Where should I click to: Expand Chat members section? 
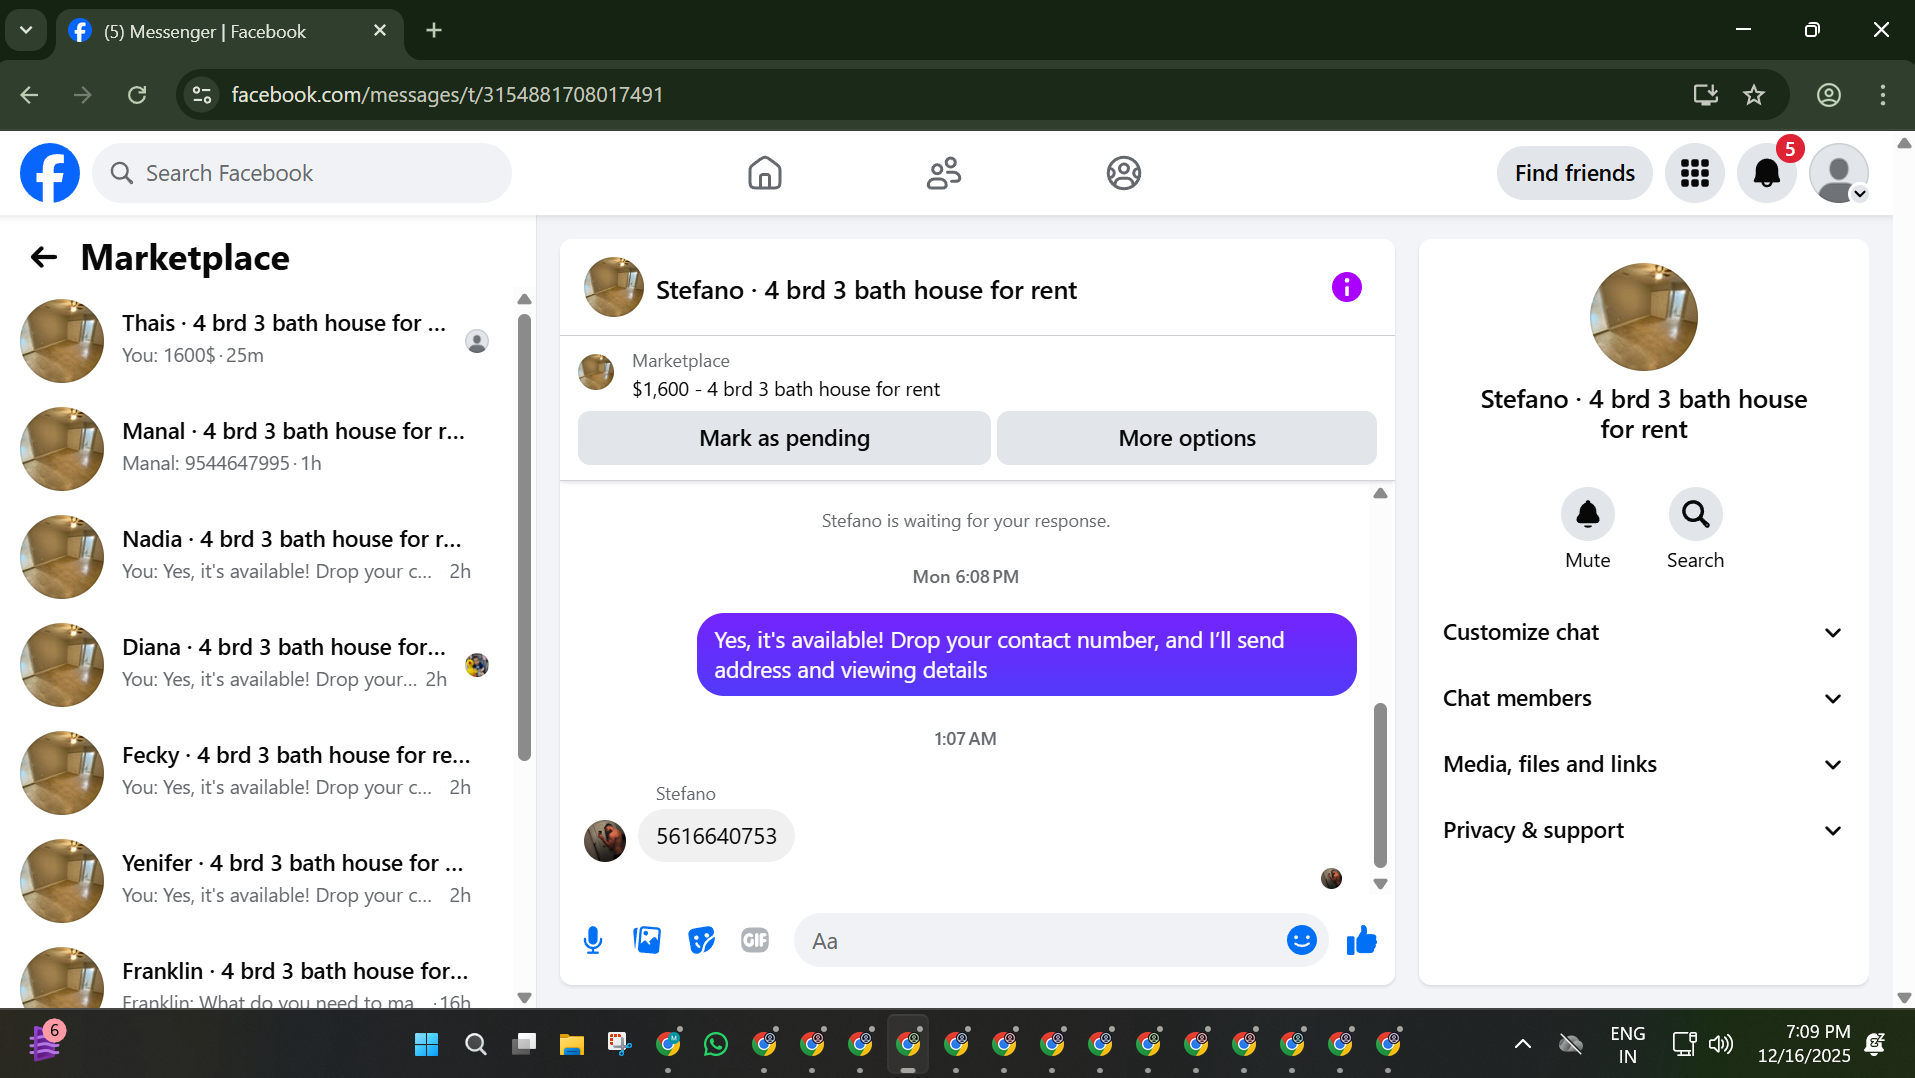[1643, 698]
